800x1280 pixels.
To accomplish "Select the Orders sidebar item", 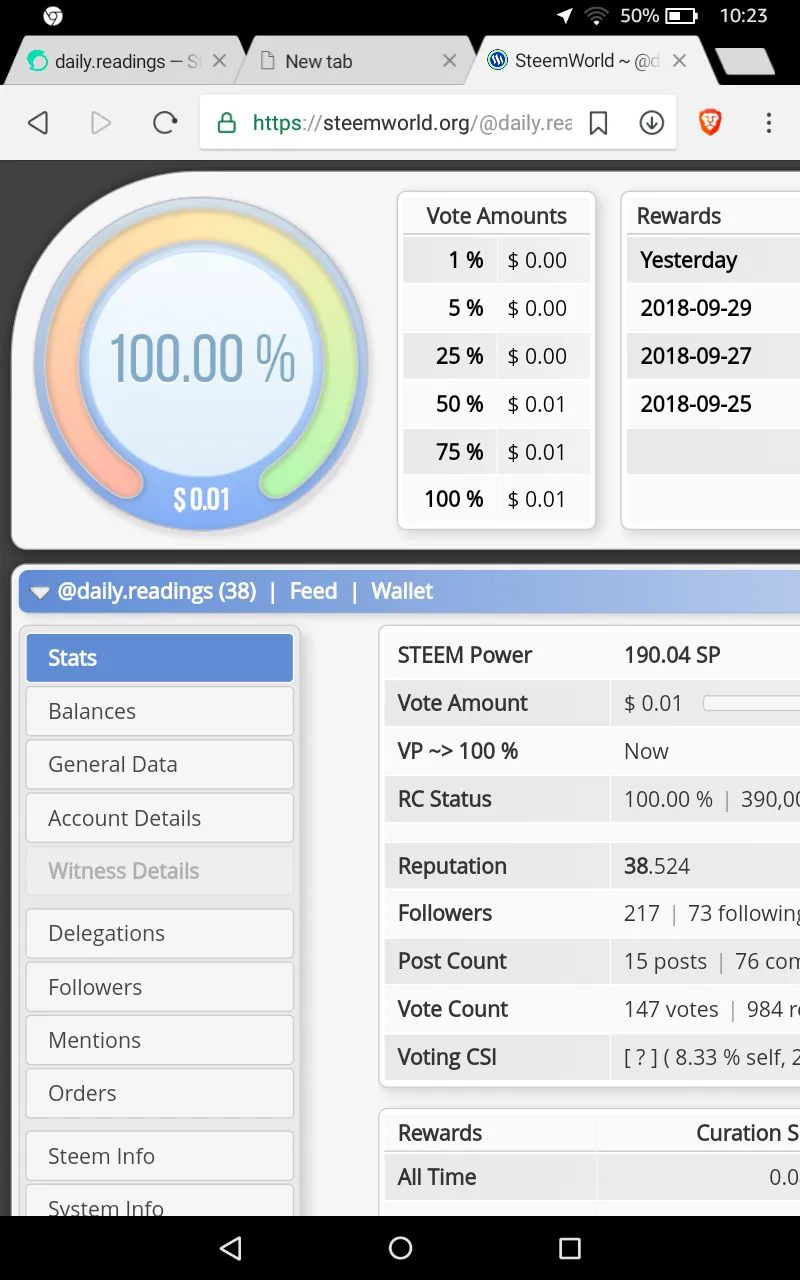I will [x=160, y=1093].
